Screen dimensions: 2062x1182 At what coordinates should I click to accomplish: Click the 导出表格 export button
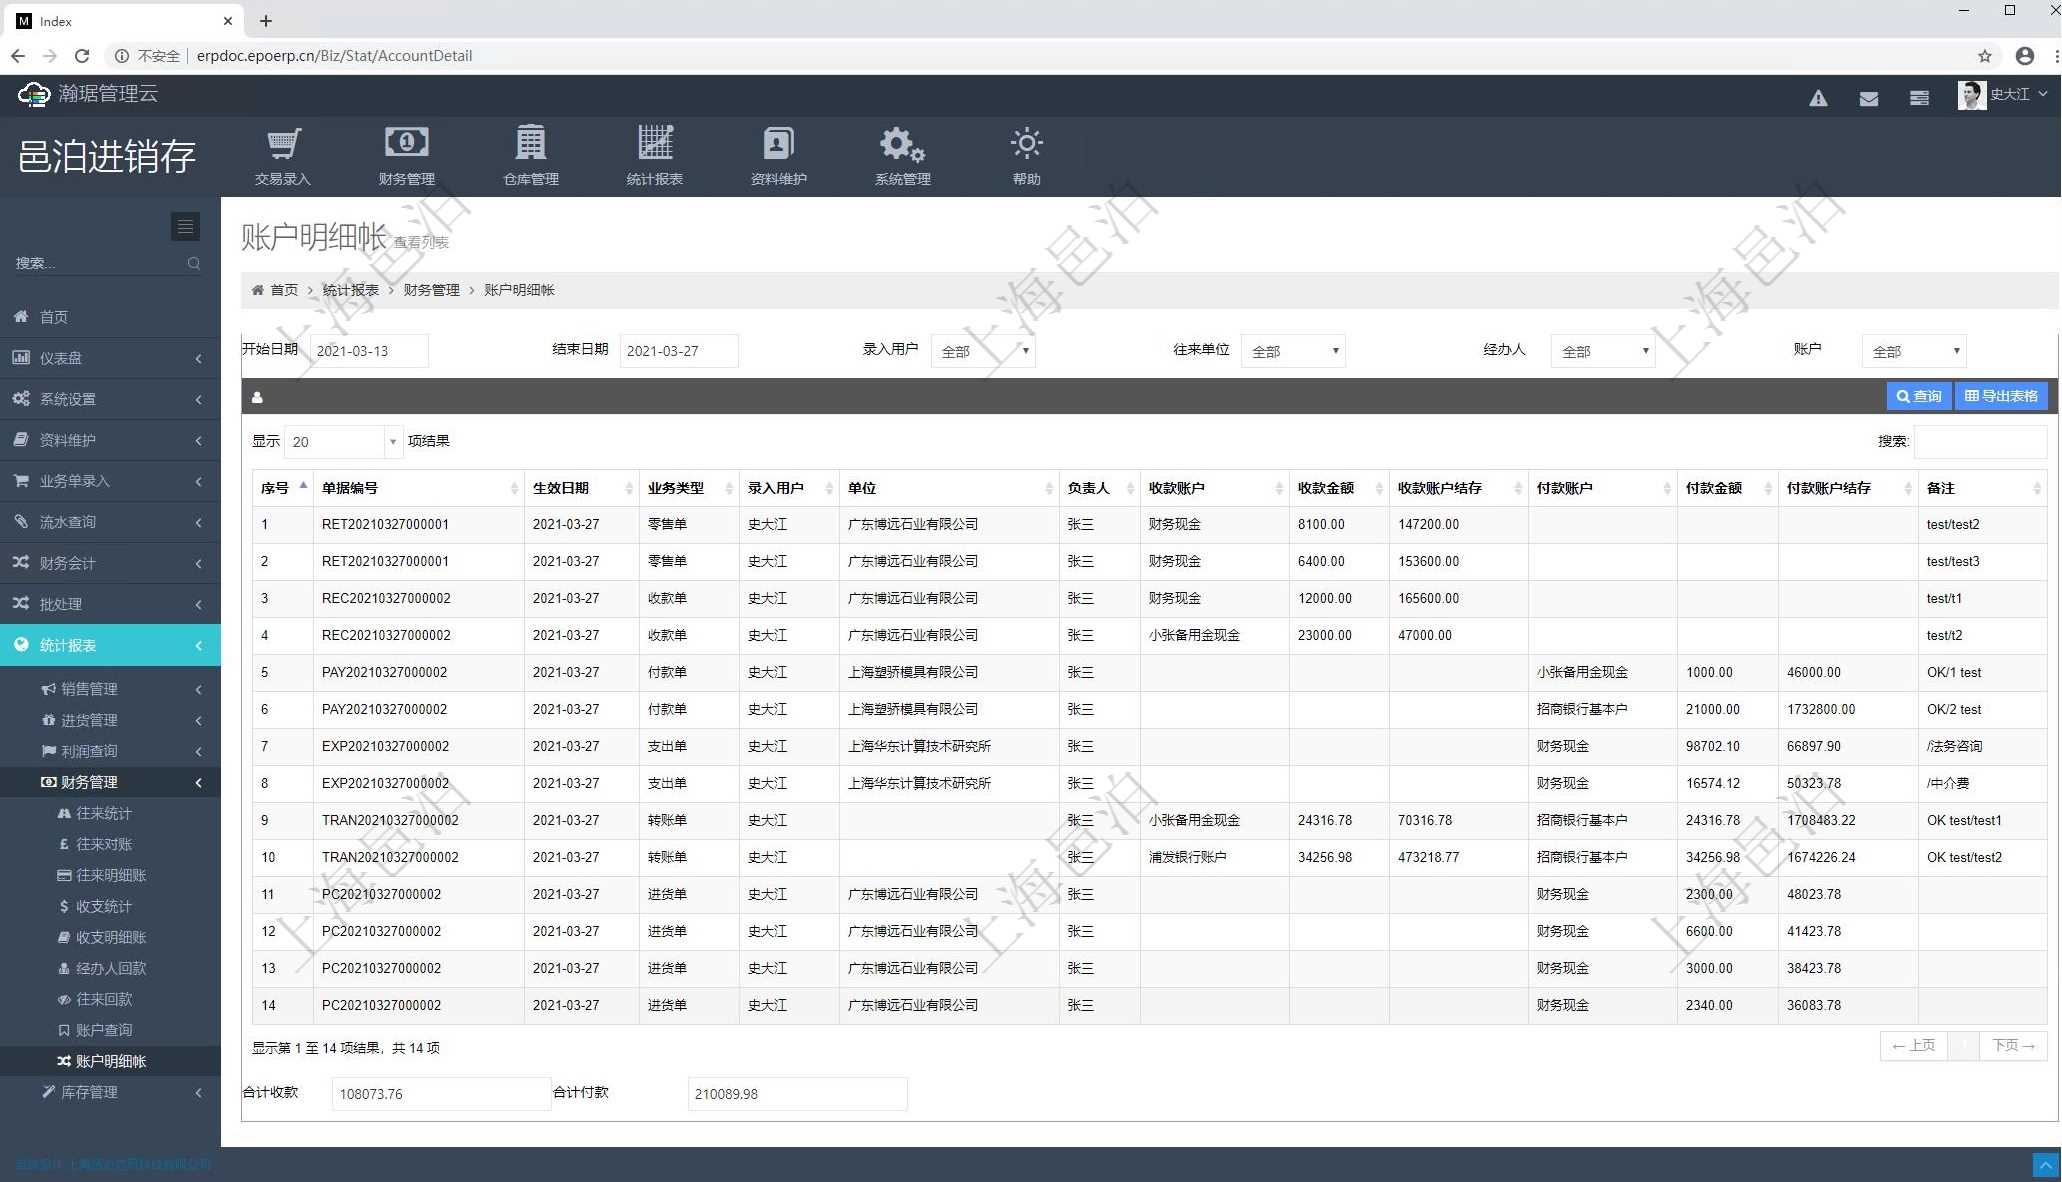click(x=2001, y=396)
